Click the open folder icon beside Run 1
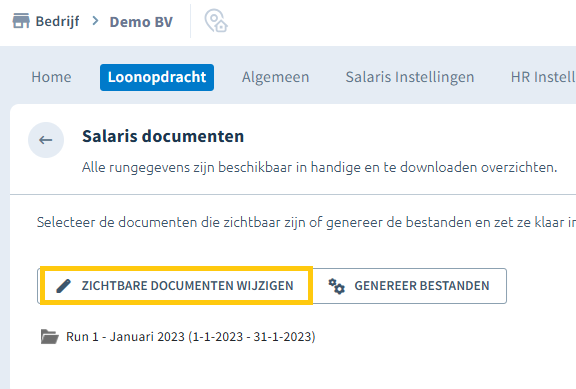The image size is (576, 389). point(50,336)
